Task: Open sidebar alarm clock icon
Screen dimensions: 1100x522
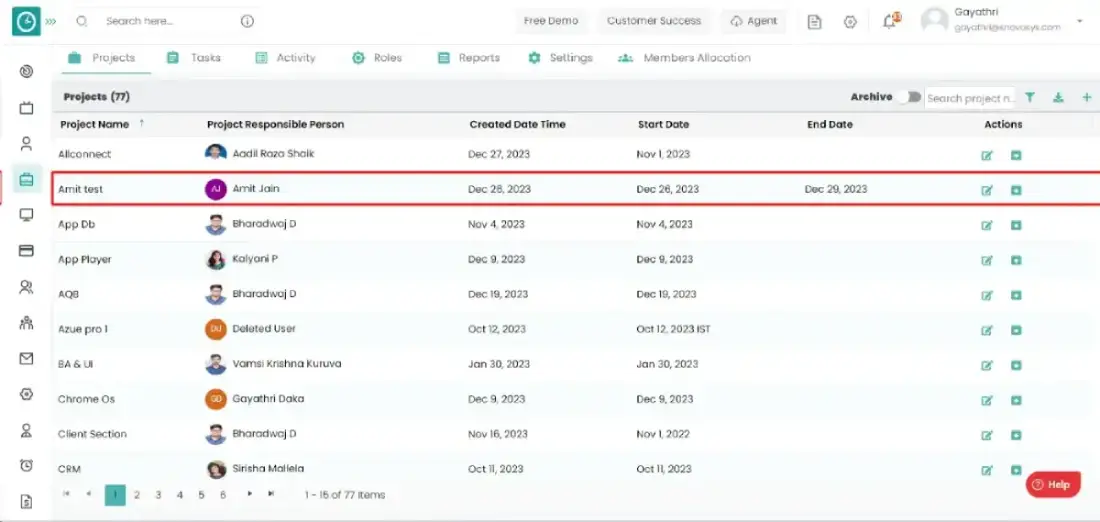Action: pos(27,465)
